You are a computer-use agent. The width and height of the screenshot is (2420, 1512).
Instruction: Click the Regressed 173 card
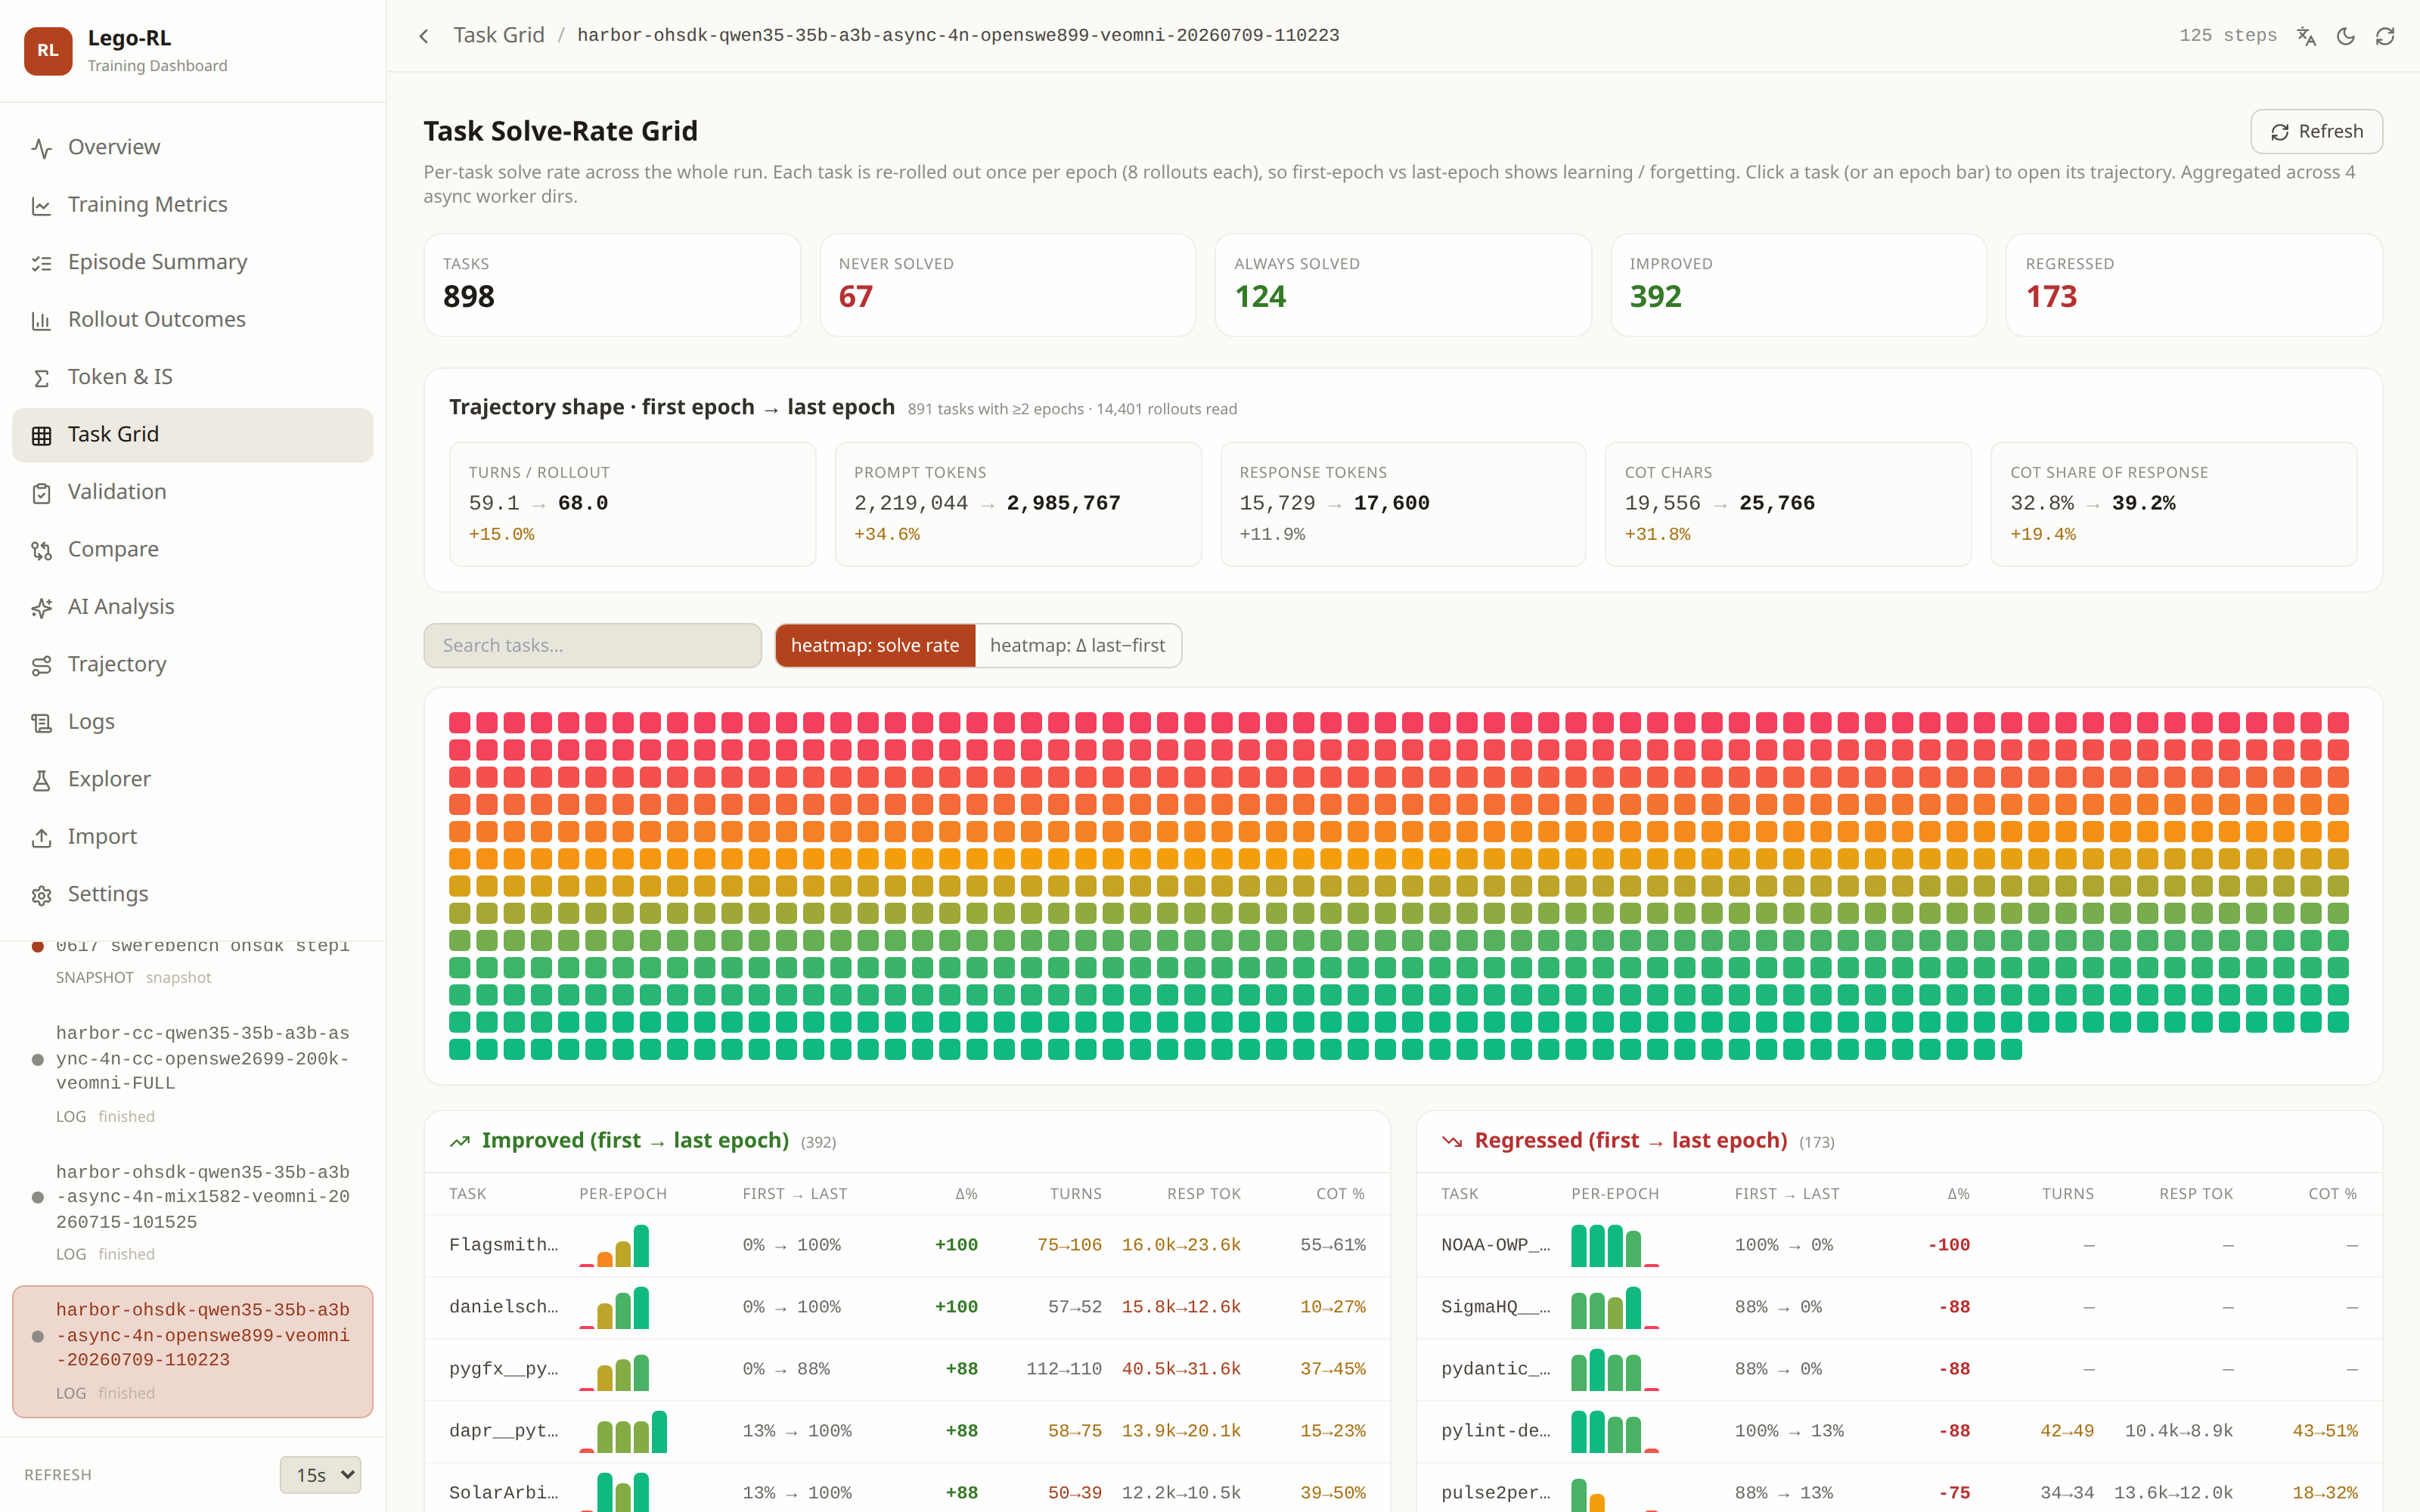(x=2194, y=285)
